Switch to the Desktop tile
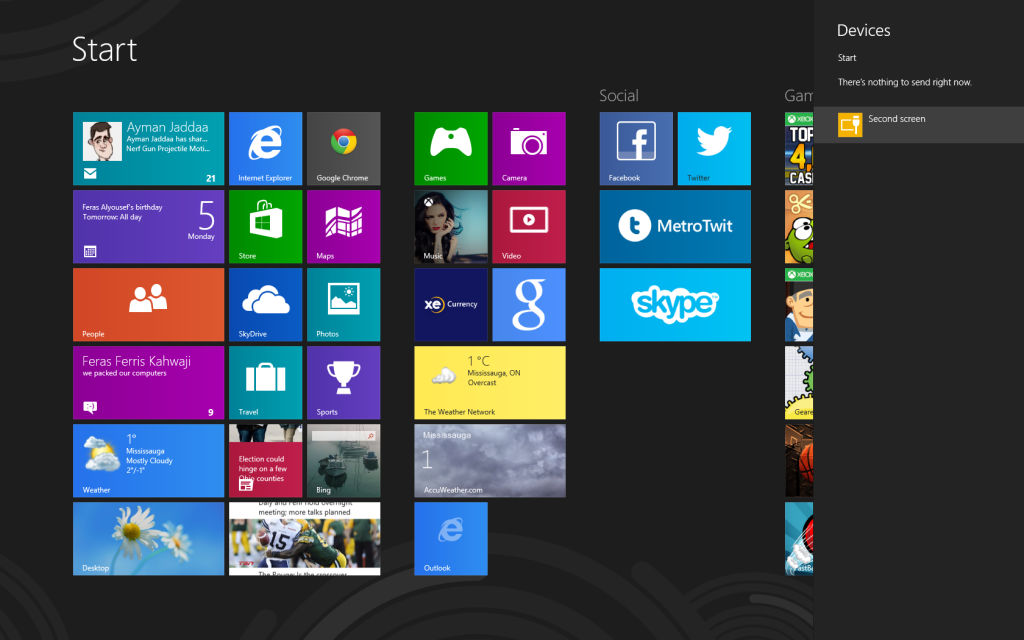Screen dimensions: 1024x640 pyautogui.click(x=148, y=539)
